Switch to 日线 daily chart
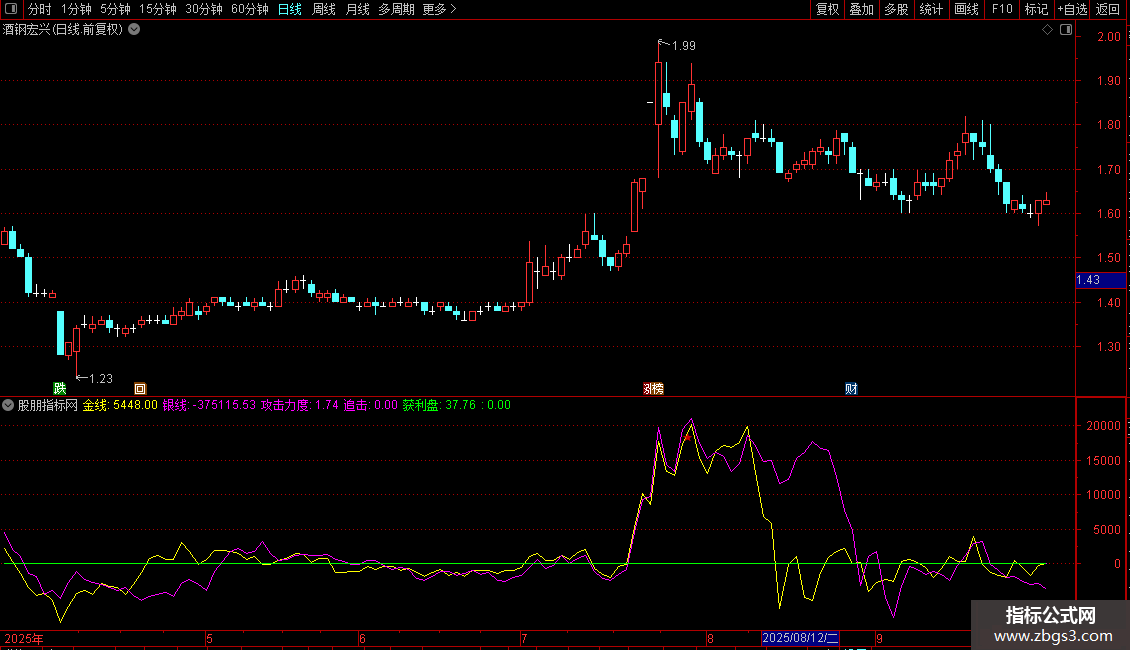Image resolution: width=1130 pixels, height=650 pixels. click(x=290, y=9)
